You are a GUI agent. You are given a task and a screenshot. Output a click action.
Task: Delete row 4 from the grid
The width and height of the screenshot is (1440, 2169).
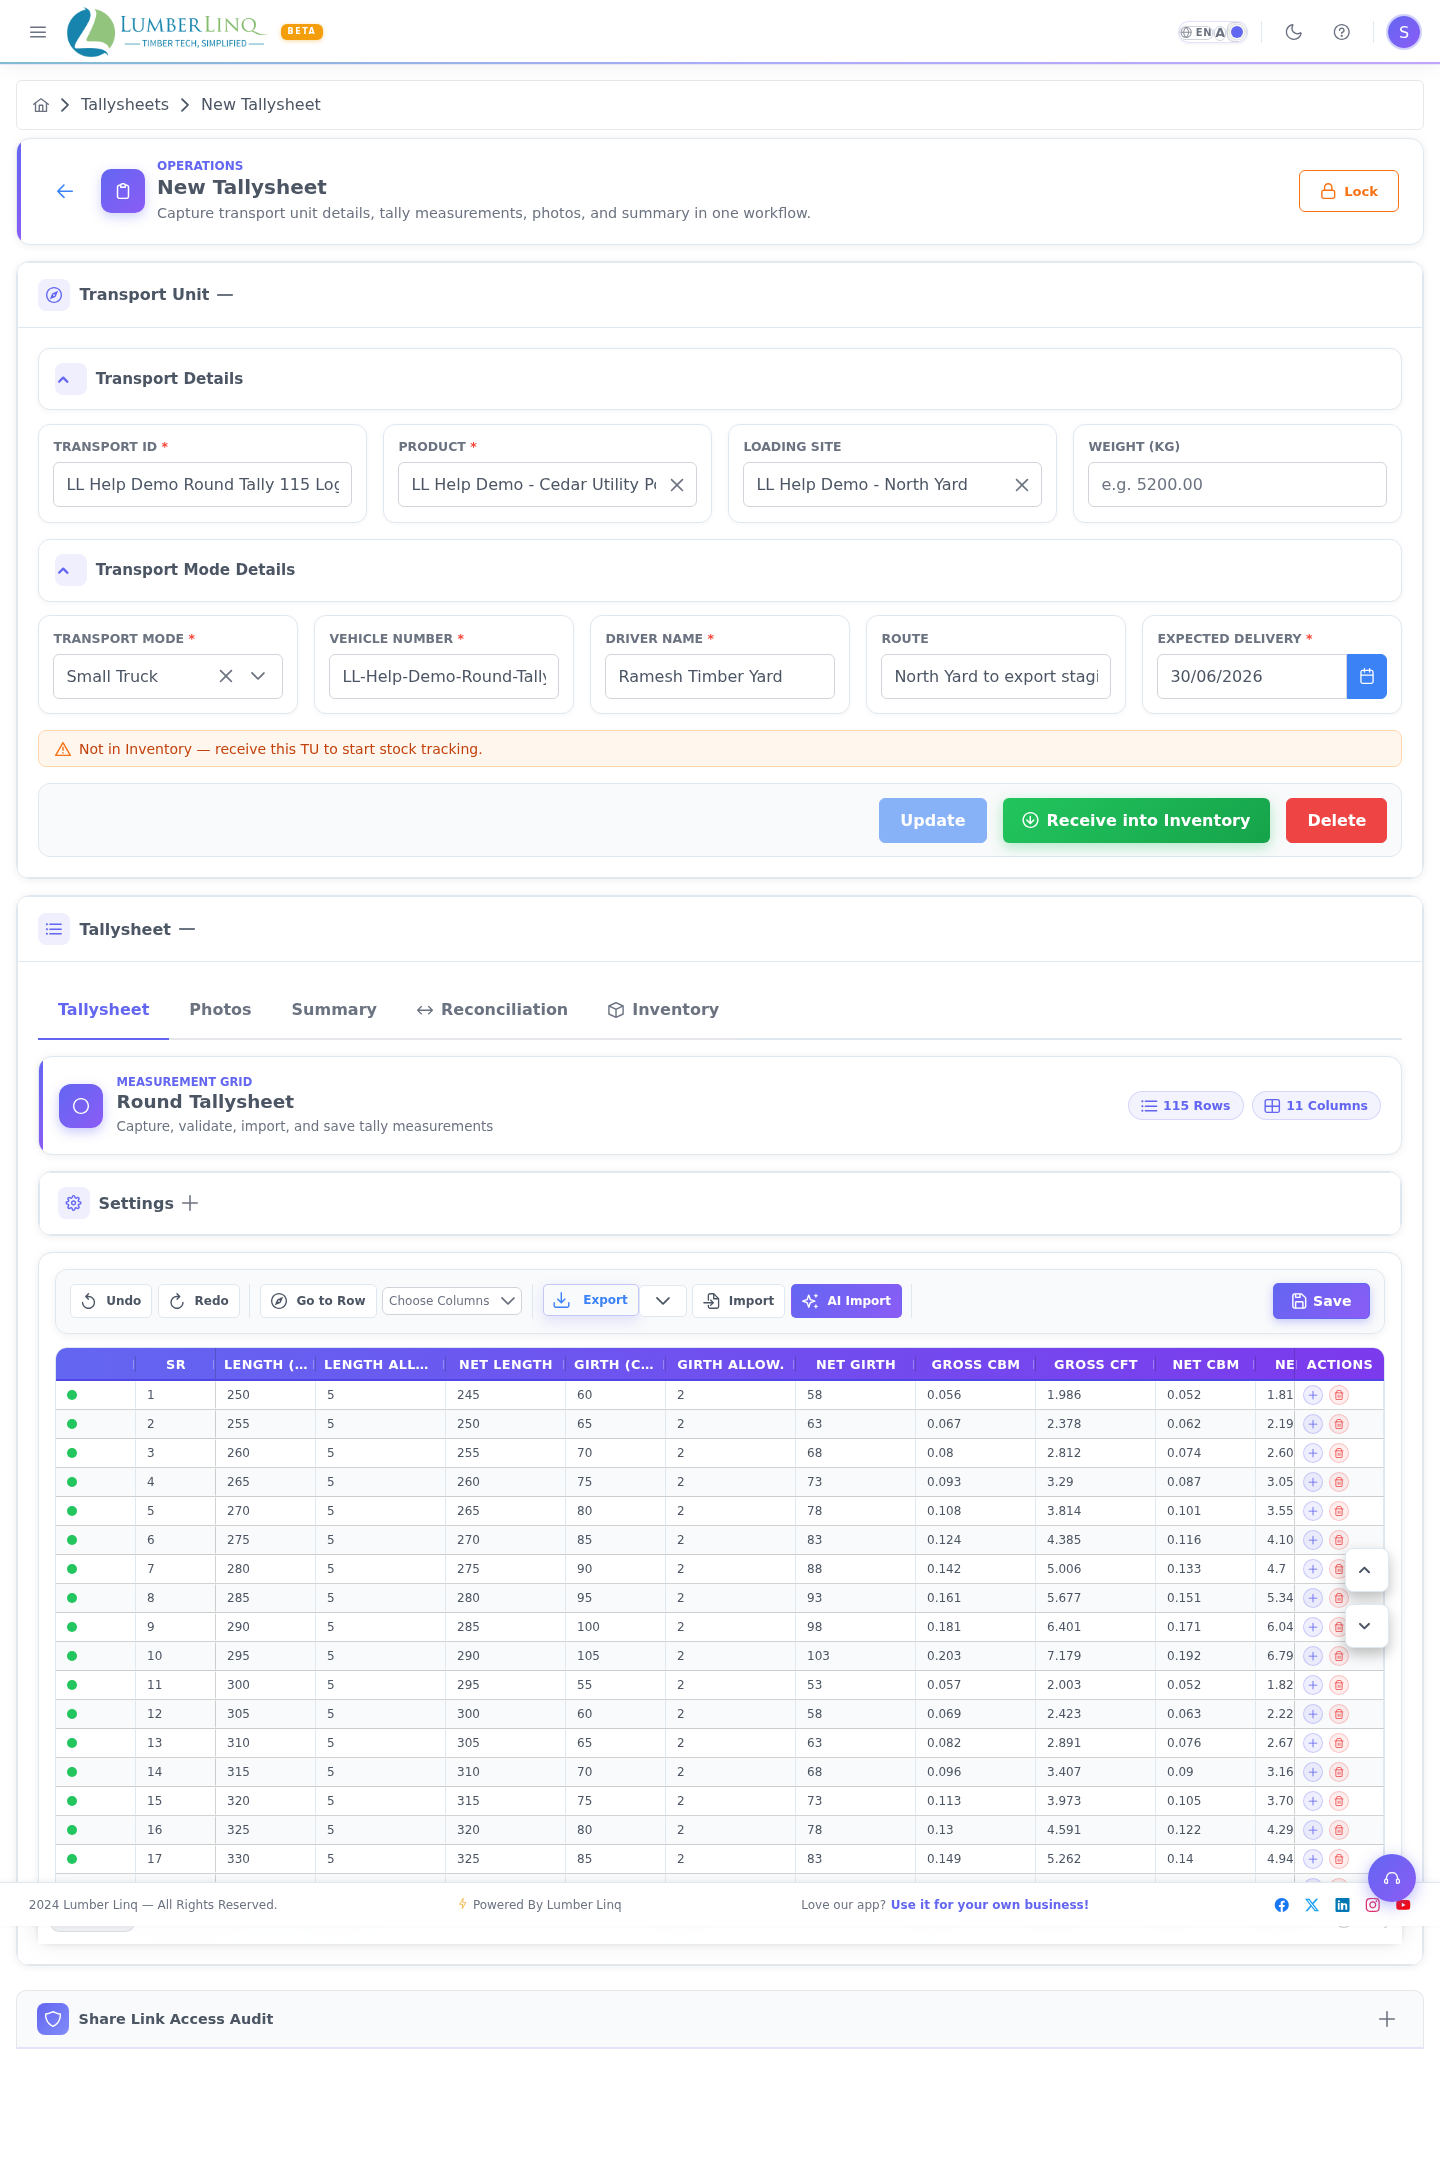click(1339, 1482)
